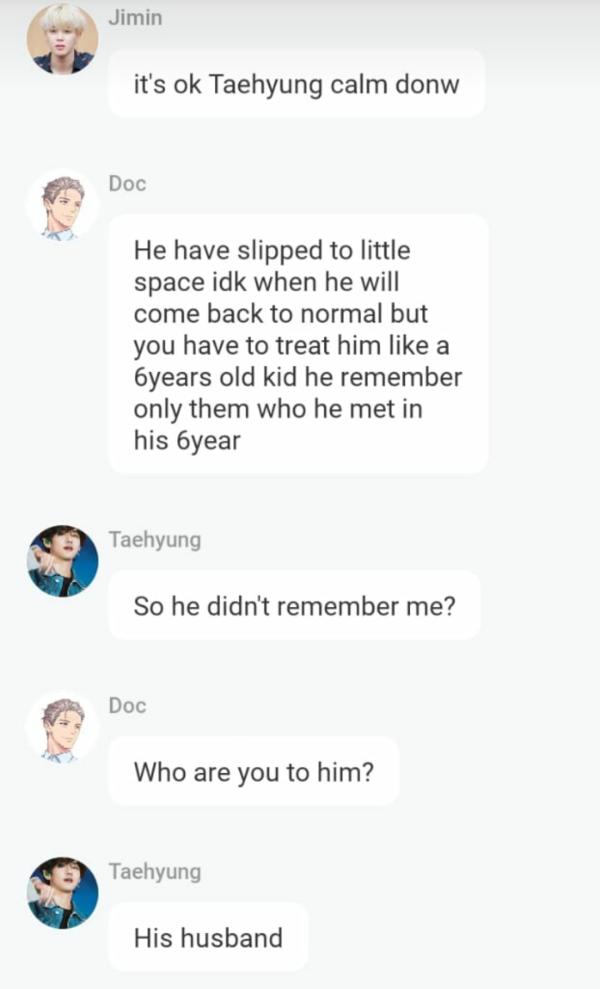
Task: Select message "it's ok Taehyung calm donw"
Action: (x=296, y=84)
